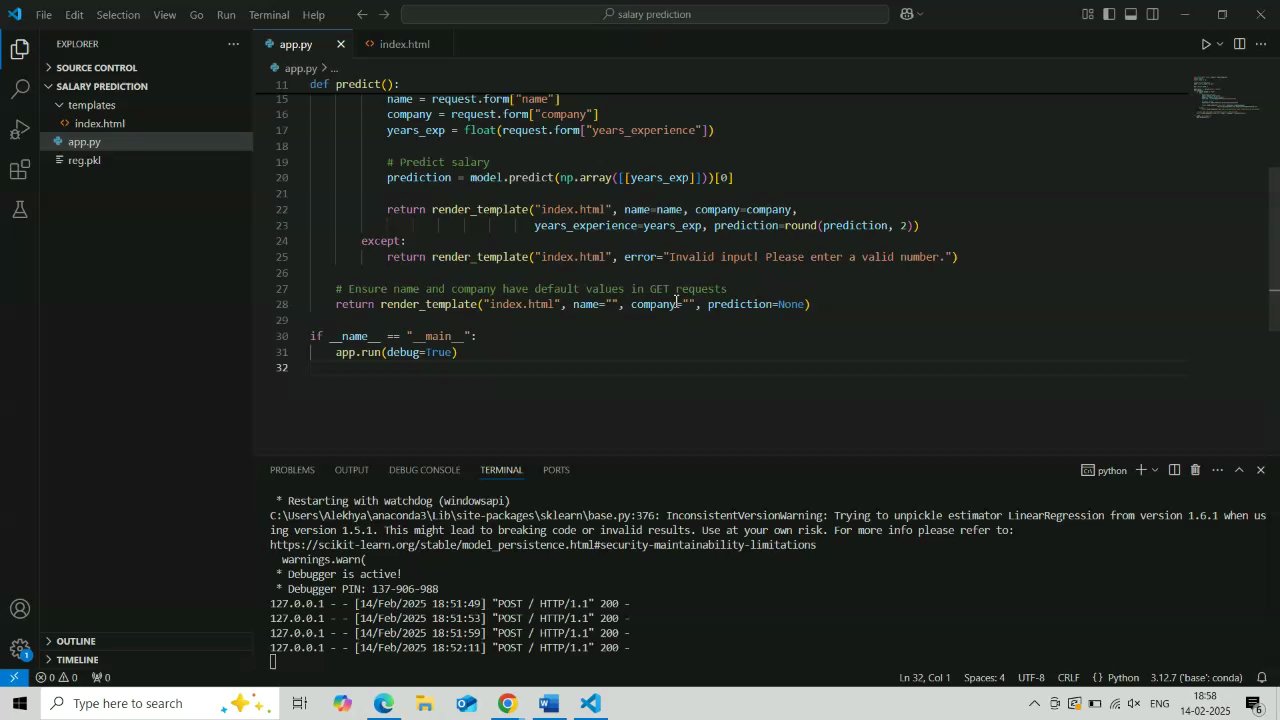Open the editor More Actions menu
Image resolution: width=1280 pixels, height=720 pixels.
point(1261,44)
